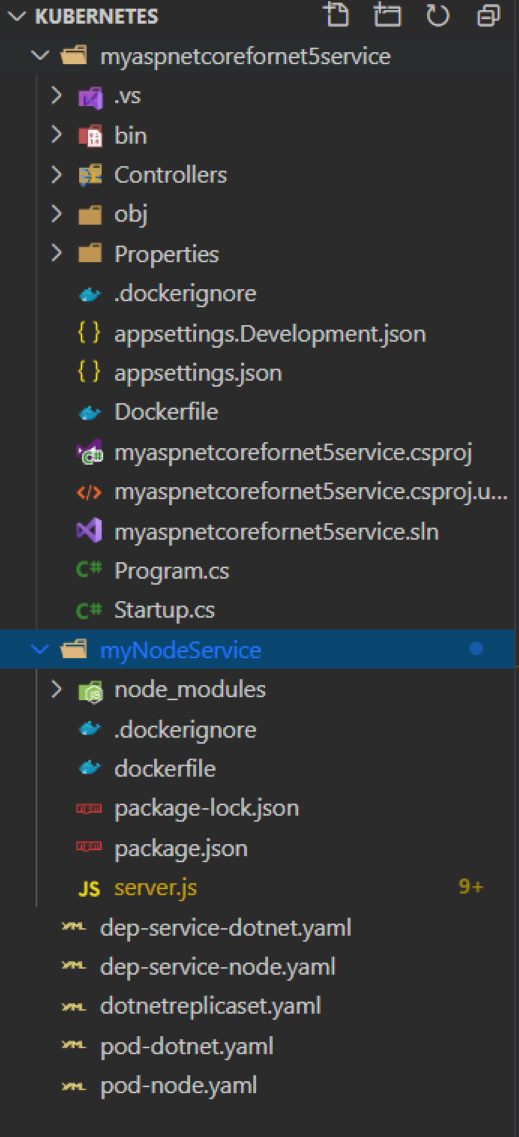Image resolution: width=519 pixels, height=1137 pixels.
Task: Open Startup.cs file
Action: click(165, 611)
